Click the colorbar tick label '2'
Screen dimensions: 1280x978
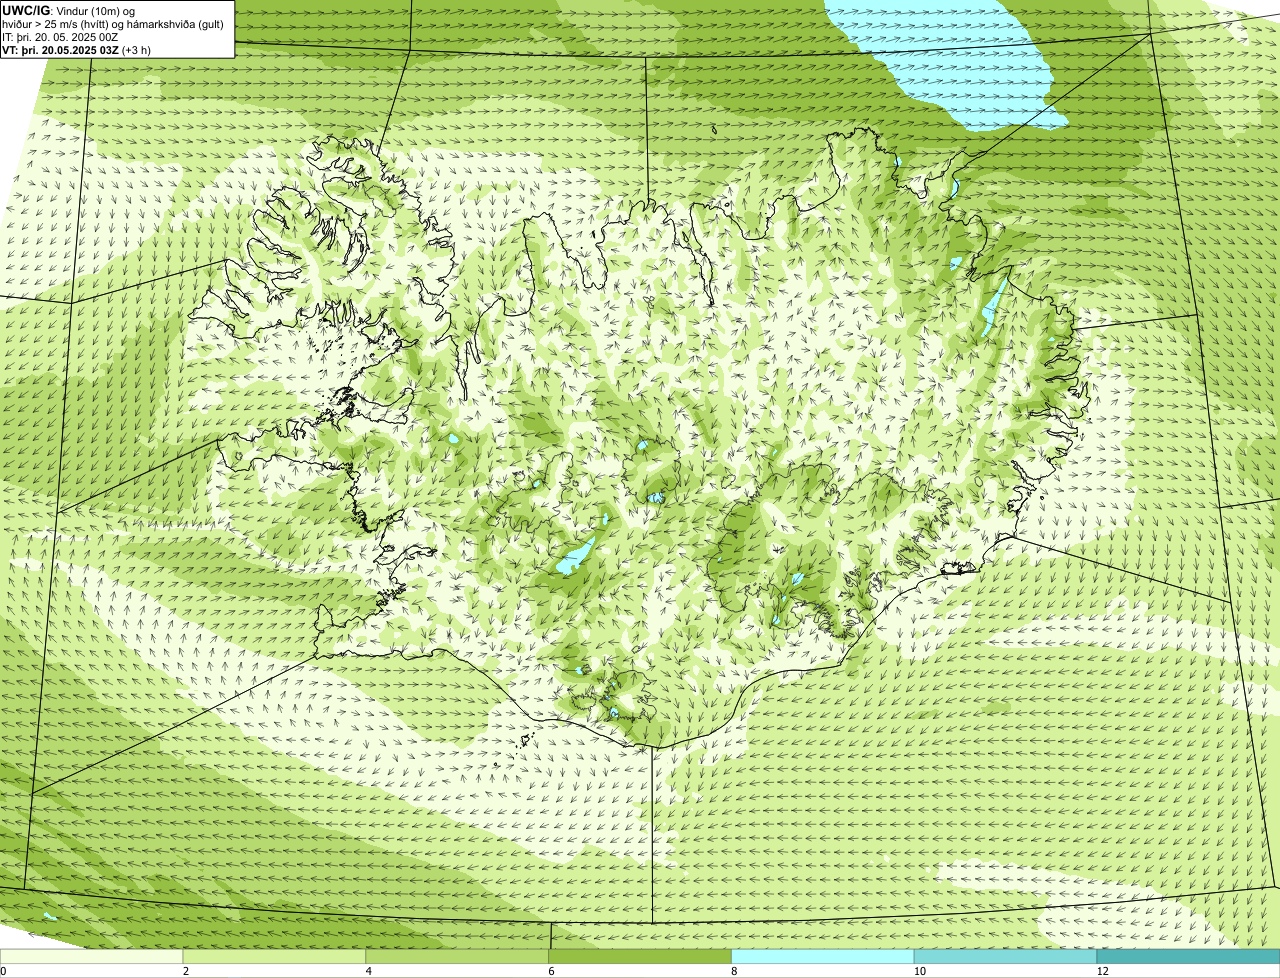coord(186,971)
